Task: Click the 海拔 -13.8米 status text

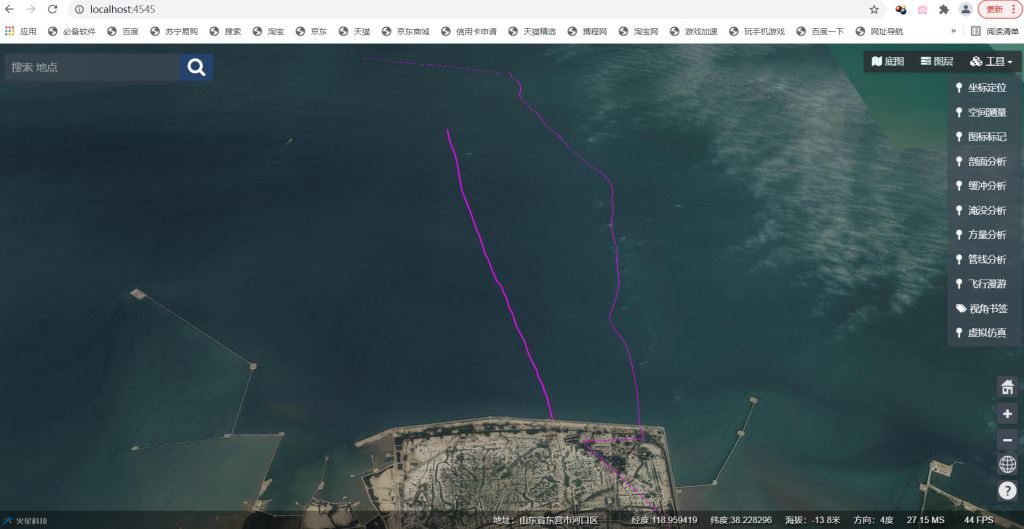Action: pyautogui.click(x=812, y=520)
